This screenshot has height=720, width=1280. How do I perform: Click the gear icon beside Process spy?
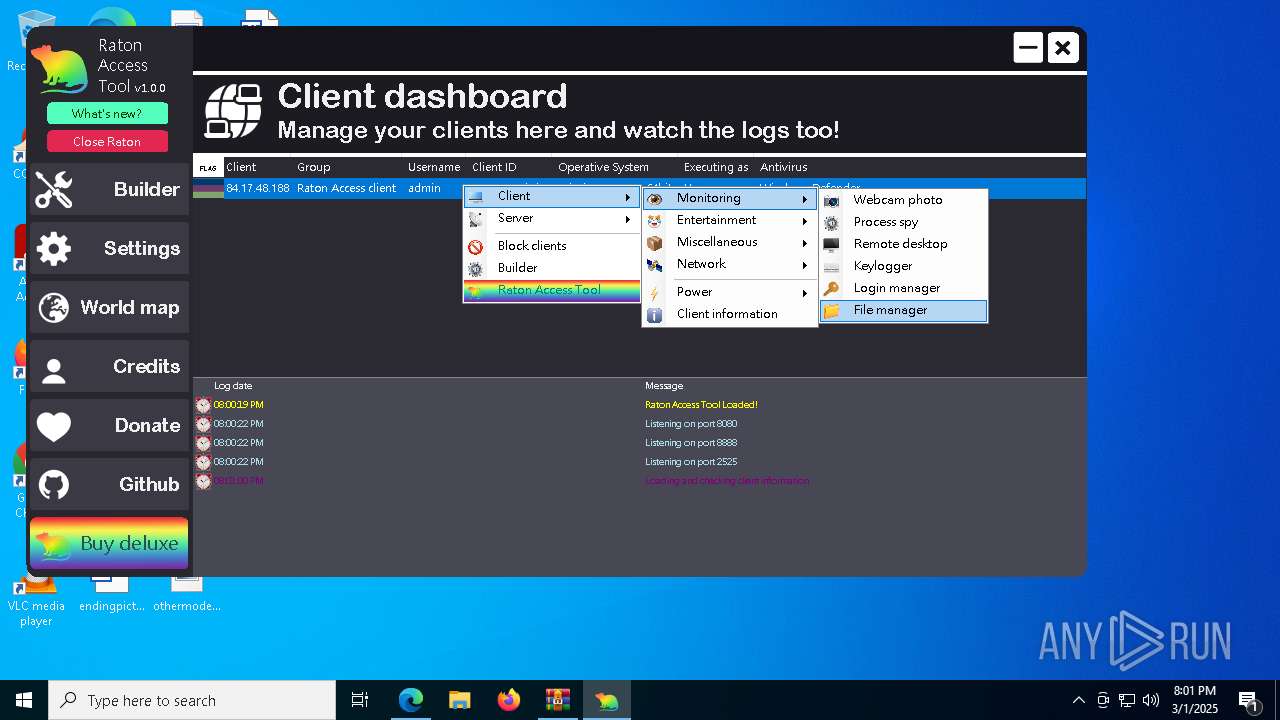click(831, 222)
